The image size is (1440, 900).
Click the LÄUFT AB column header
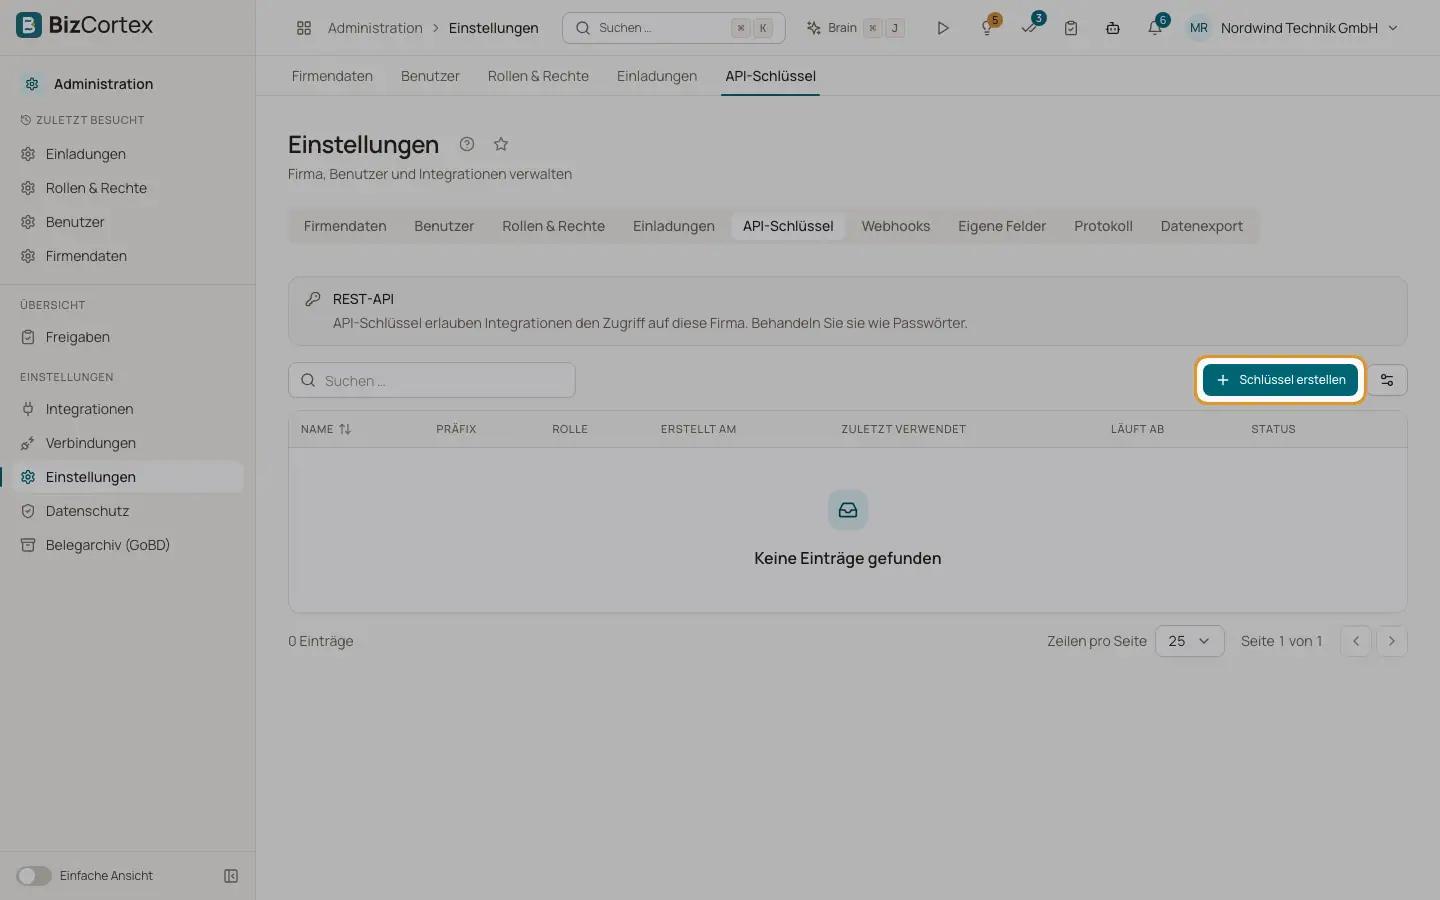pos(1137,429)
